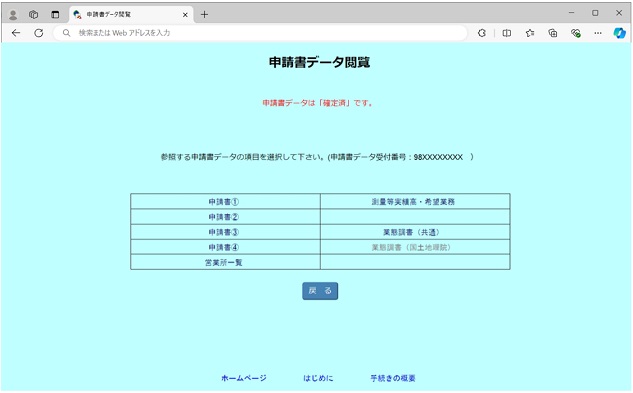The height and width of the screenshot is (393, 633).
Task: Open split screen view icon
Action: [x=507, y=33]
